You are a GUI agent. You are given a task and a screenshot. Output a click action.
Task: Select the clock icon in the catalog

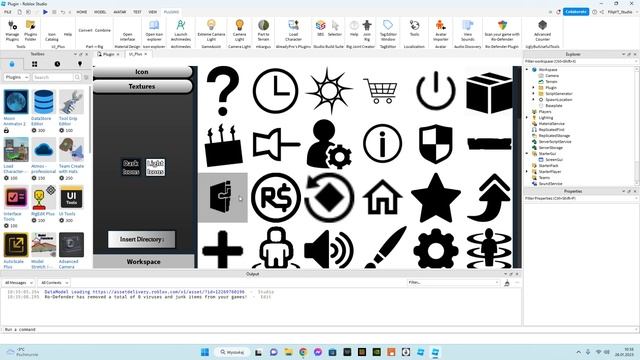(x=276, y=91)
